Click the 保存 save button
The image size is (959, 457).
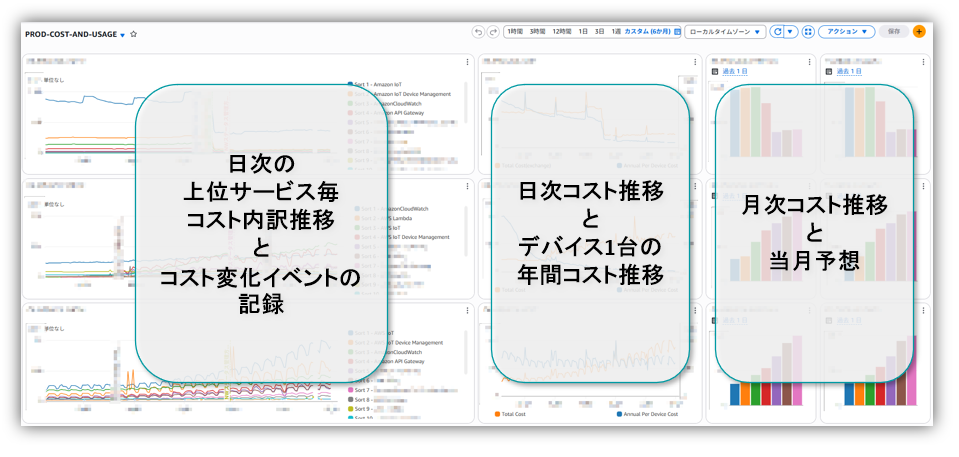coord(894,32)
